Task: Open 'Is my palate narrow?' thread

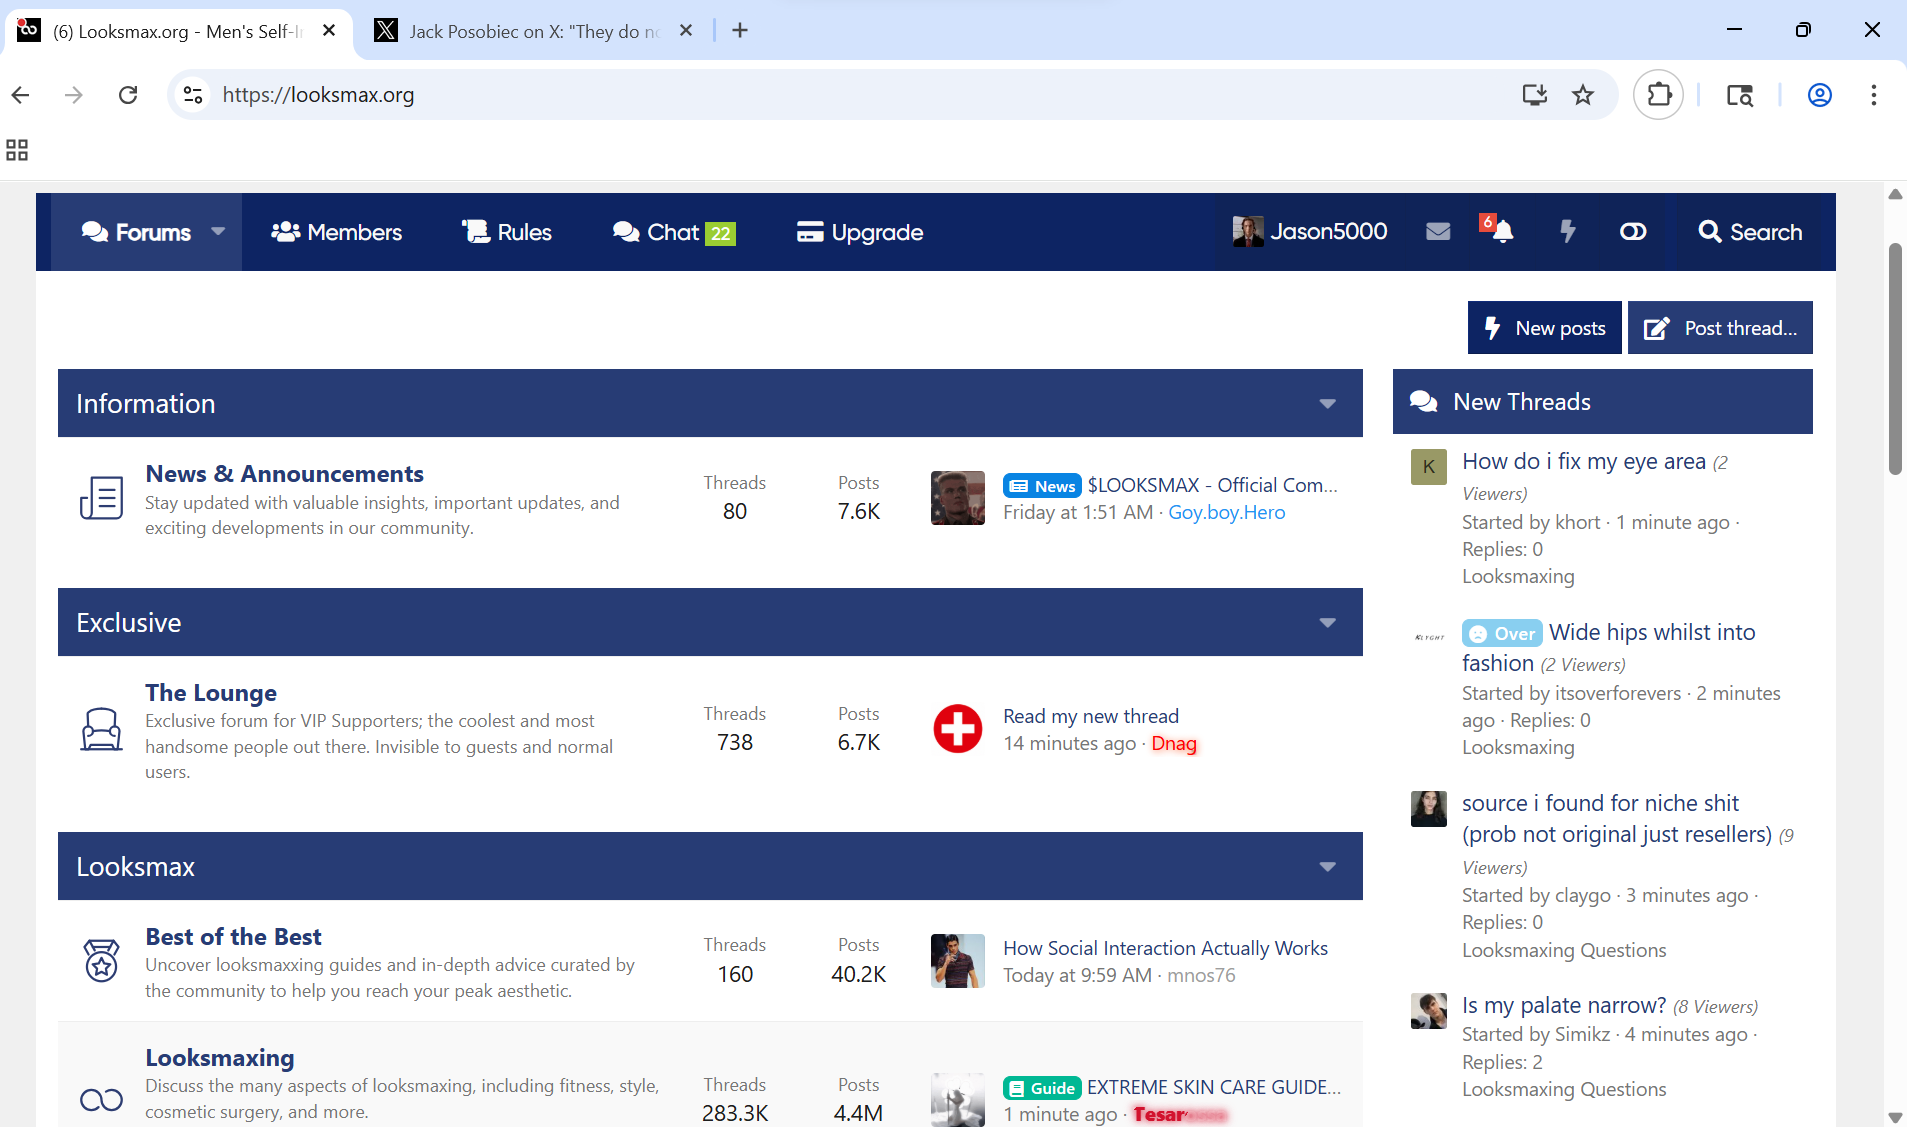Action: (1564, 1005)
